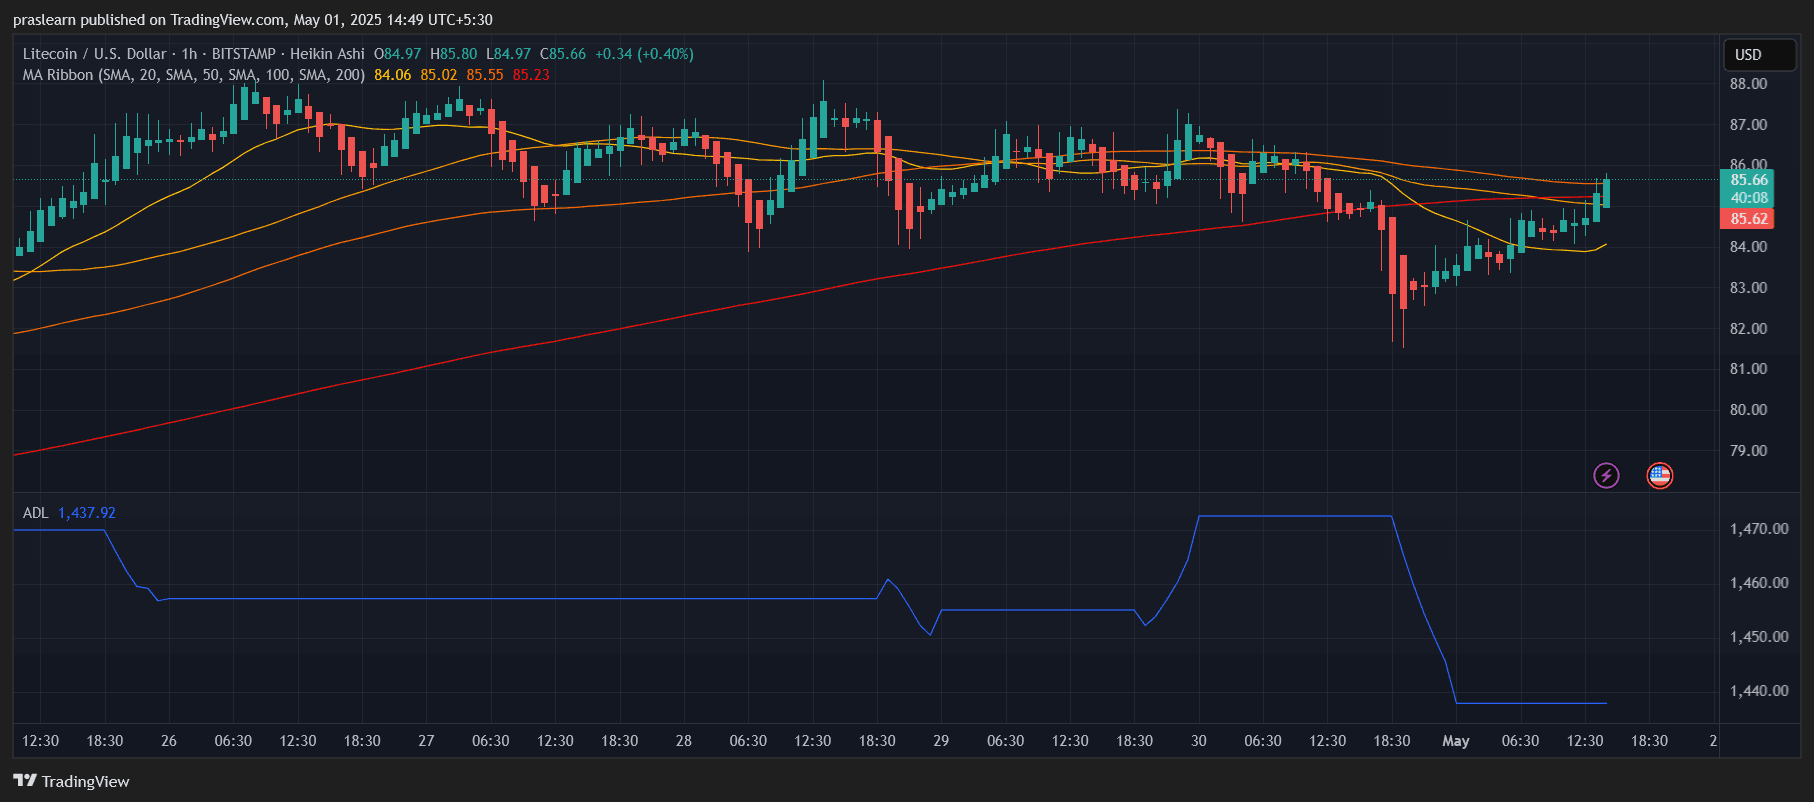The image size is (1814, 802).
Task: Click the Litecoin / U.S. Dollar symbol title
Action: coord(94,54)
